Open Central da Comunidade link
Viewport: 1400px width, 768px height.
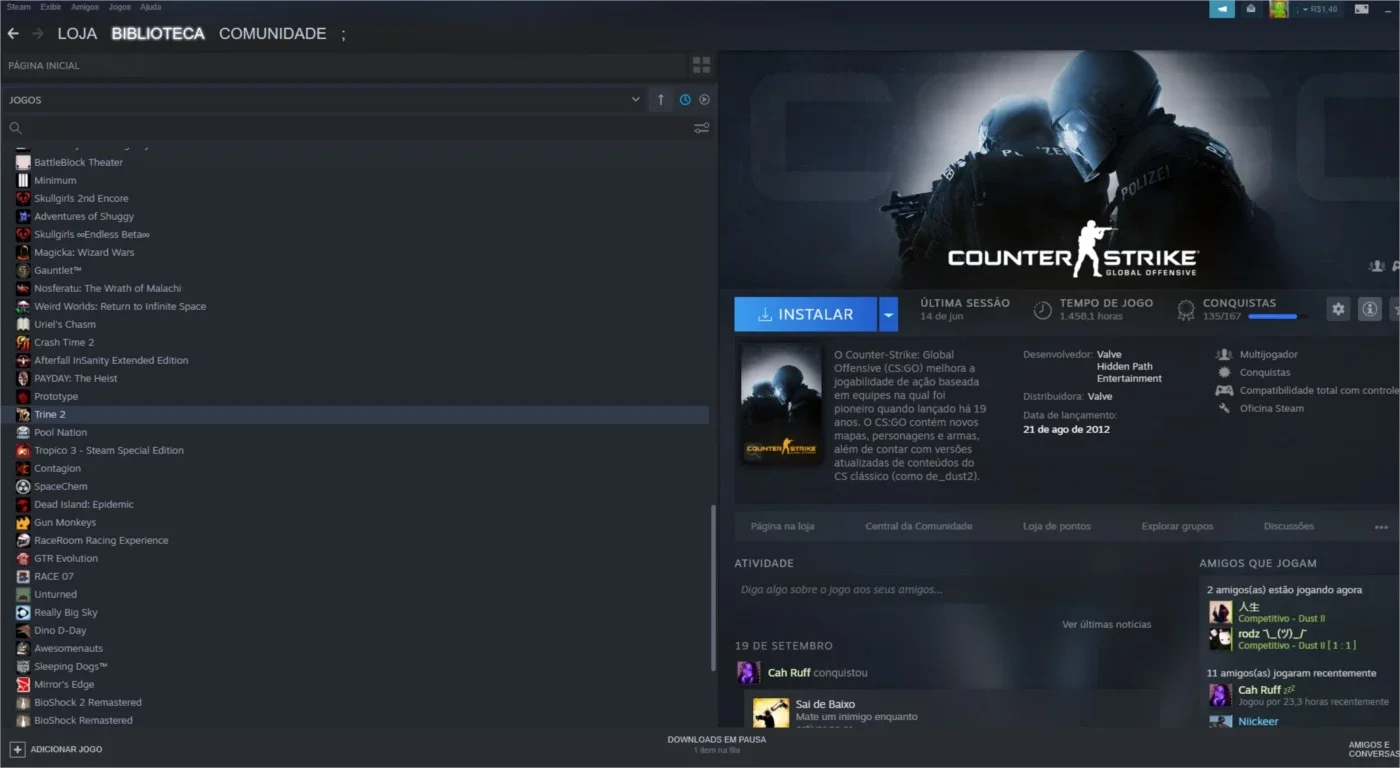919,526
